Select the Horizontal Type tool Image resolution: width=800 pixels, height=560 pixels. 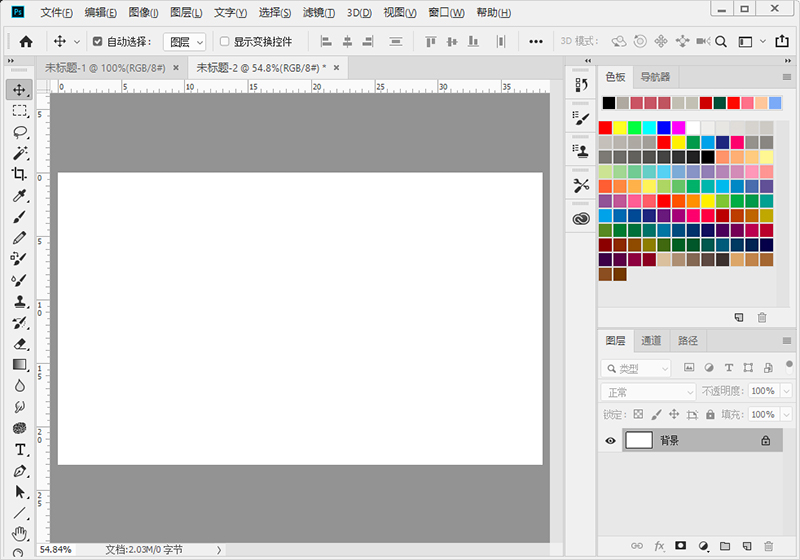[20, 449]
